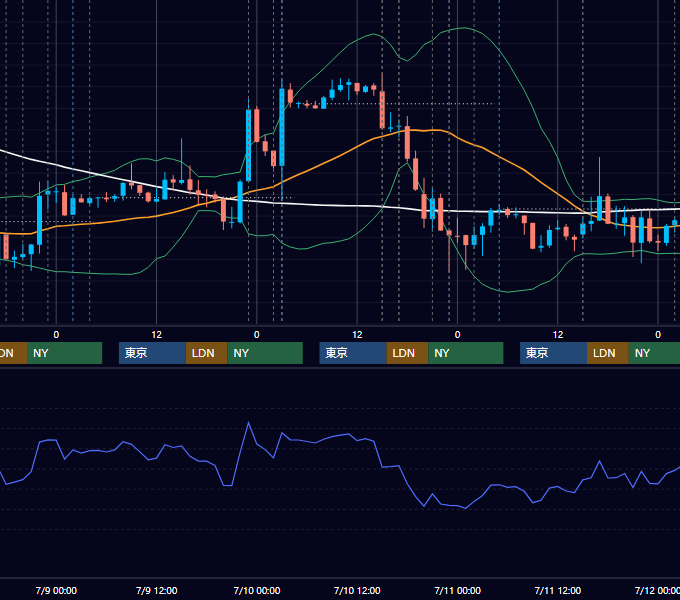Select the NY session block spanning 7/11 00:00
680x600 pixels.
[466, 353]
